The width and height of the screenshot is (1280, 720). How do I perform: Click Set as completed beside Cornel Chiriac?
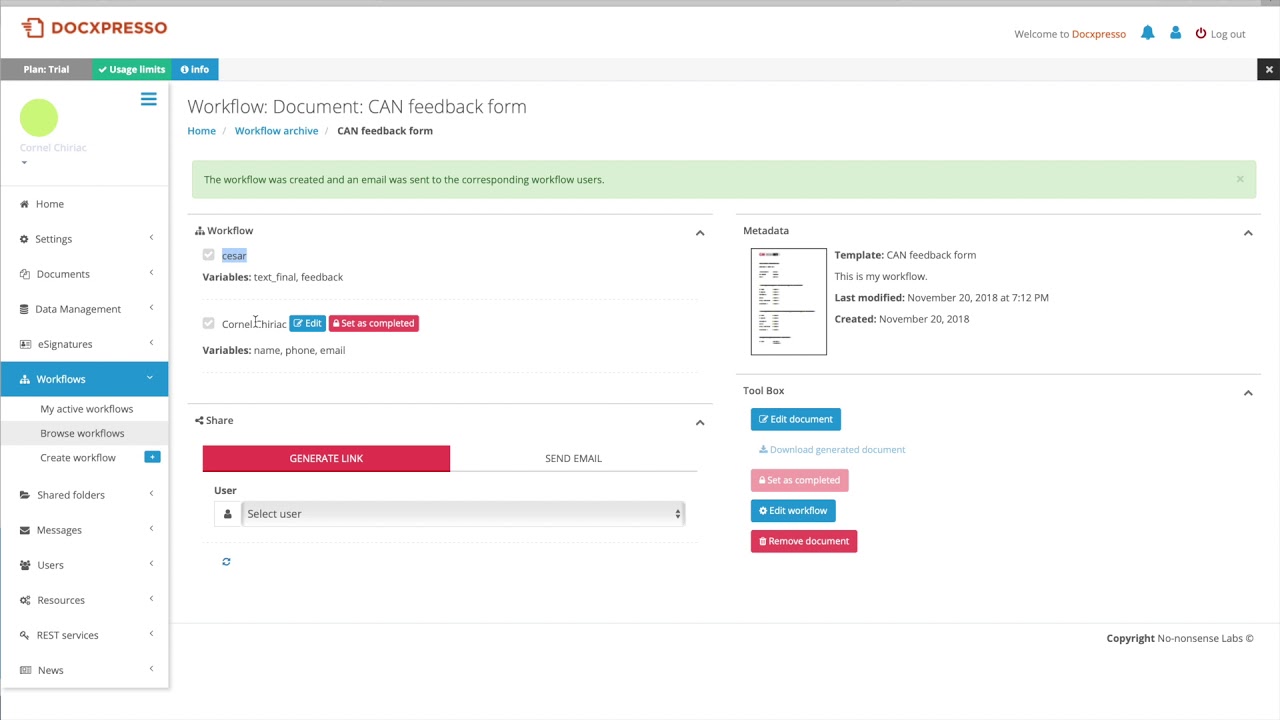click(x=374, y=323)
